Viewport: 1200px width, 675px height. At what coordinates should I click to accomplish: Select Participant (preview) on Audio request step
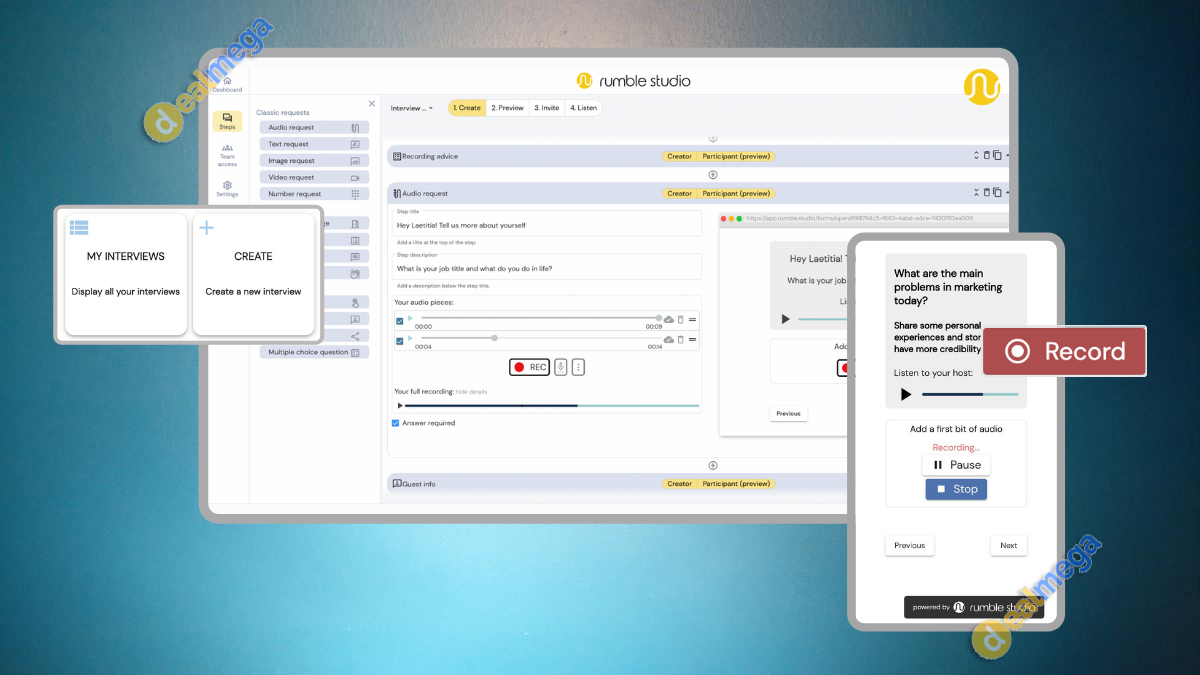(x=737, y=193)
